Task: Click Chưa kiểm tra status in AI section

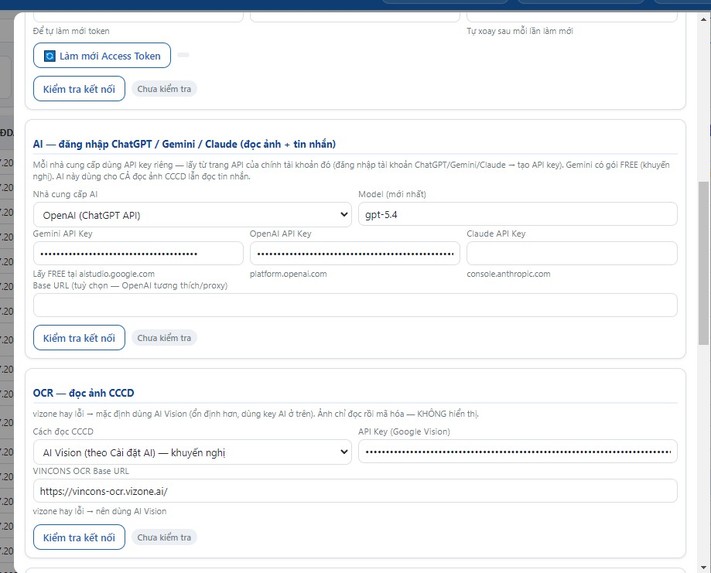Action: click(164, 338)
